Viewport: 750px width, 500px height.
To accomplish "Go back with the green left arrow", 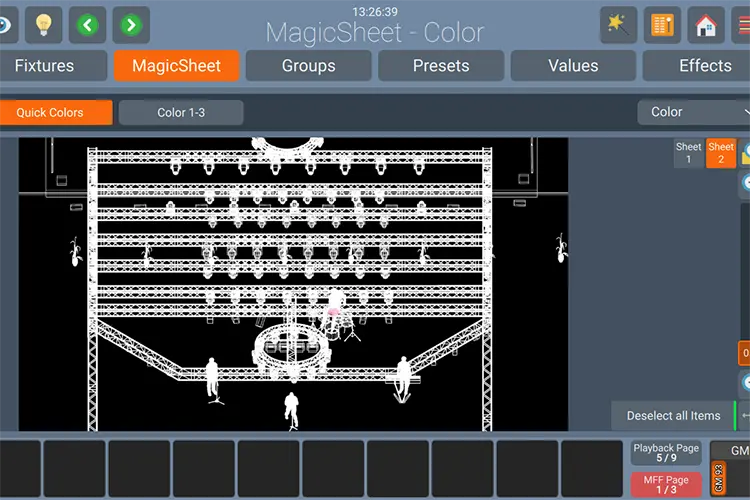I will coord(88,25).
